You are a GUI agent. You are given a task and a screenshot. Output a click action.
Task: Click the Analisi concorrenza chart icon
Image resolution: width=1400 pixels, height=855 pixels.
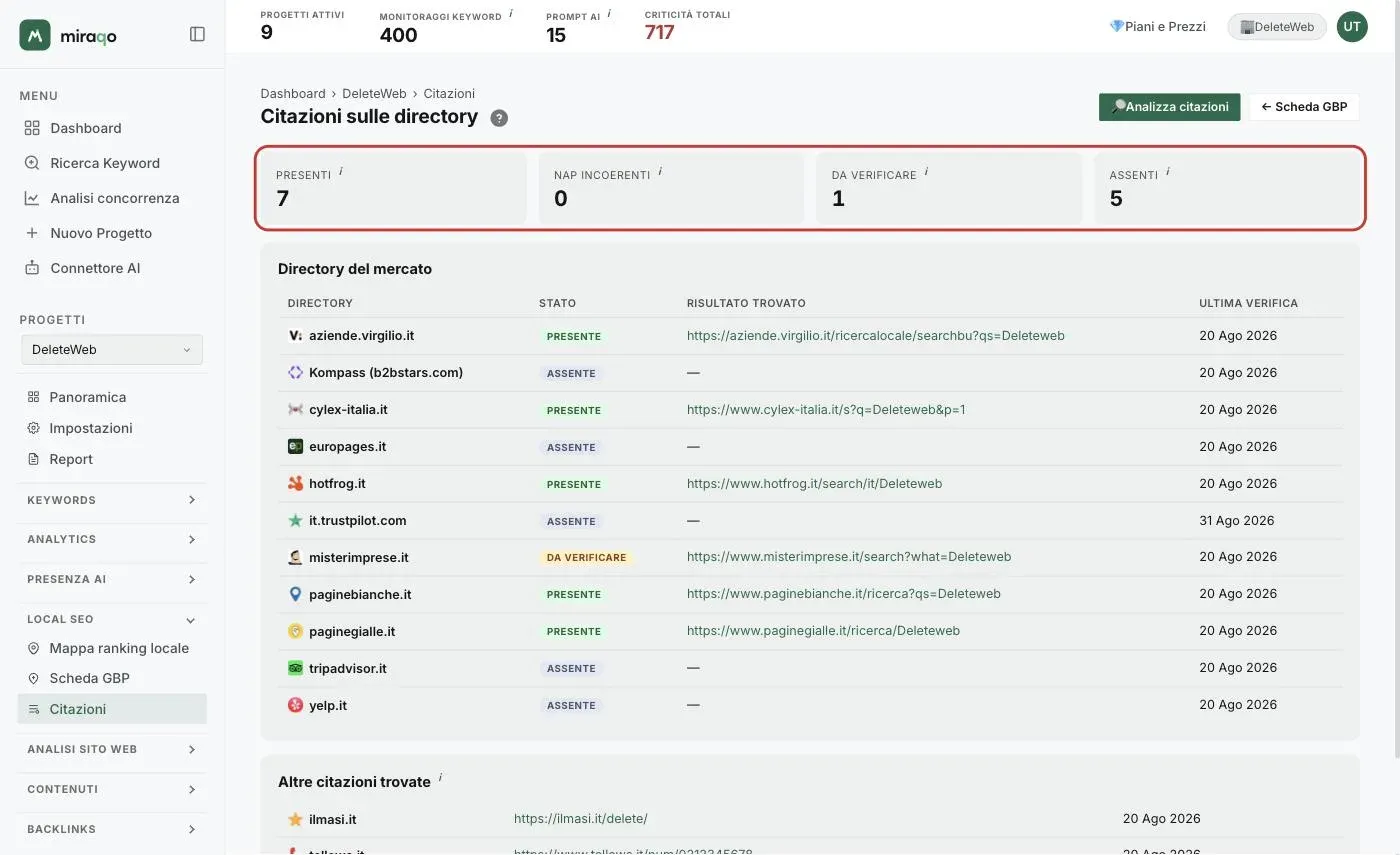32,198
